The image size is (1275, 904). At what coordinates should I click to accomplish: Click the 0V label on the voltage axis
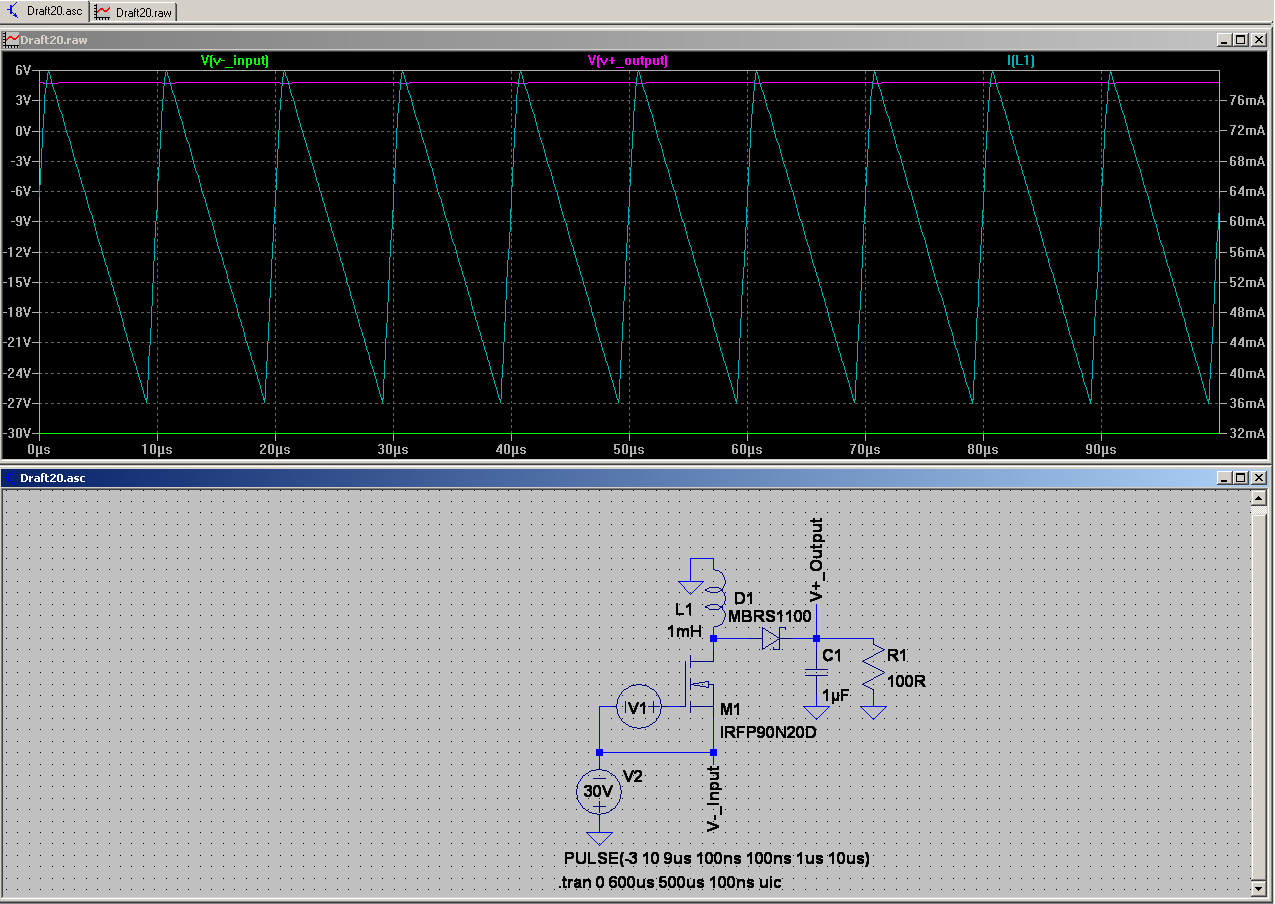[x=22, y=131]
